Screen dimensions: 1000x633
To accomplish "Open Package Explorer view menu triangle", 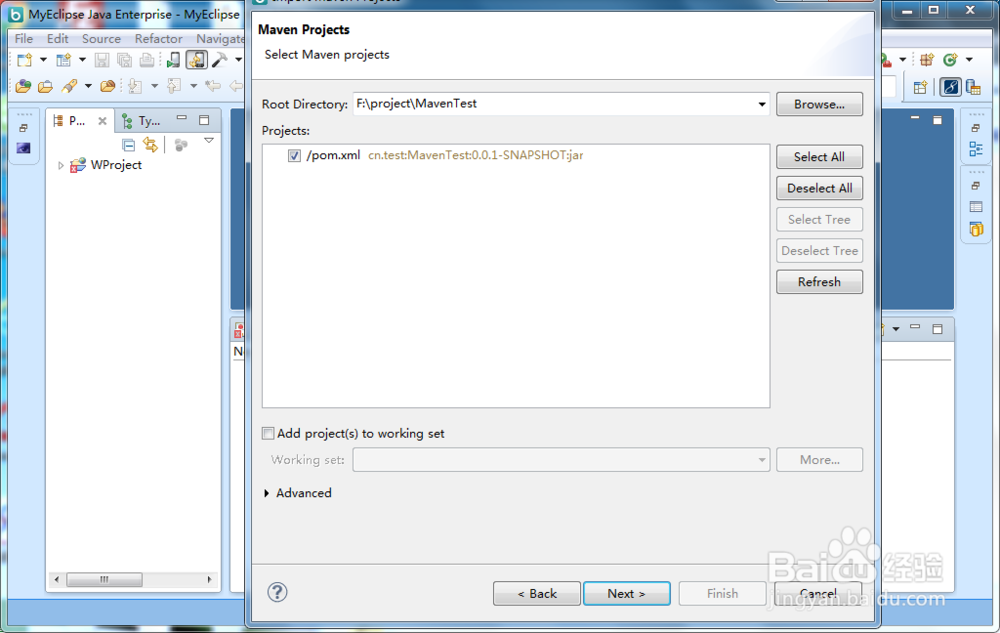I will (209, 140).
